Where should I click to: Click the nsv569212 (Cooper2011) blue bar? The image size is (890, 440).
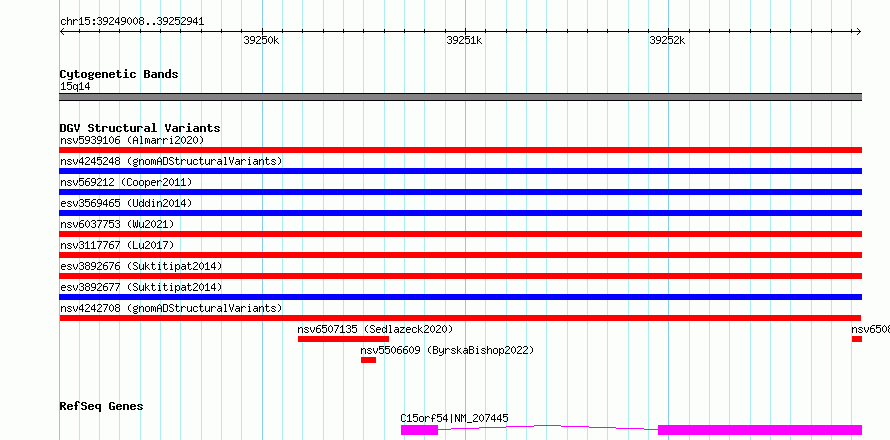pos(460,192)
